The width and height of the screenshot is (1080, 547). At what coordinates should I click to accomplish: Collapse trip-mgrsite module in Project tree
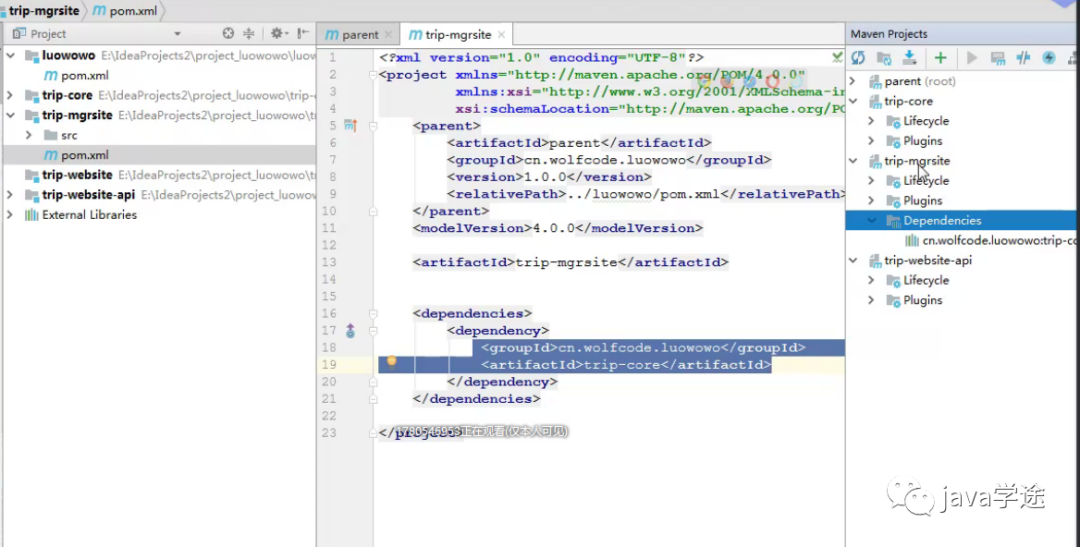(10, 115)
